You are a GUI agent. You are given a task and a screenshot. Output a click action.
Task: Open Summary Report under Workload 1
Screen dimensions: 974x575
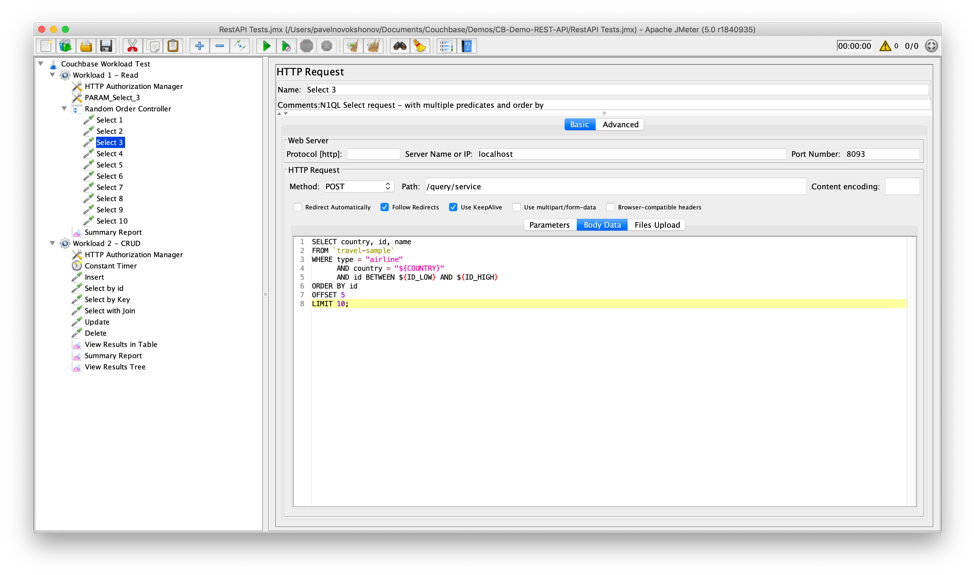point(113,232)
